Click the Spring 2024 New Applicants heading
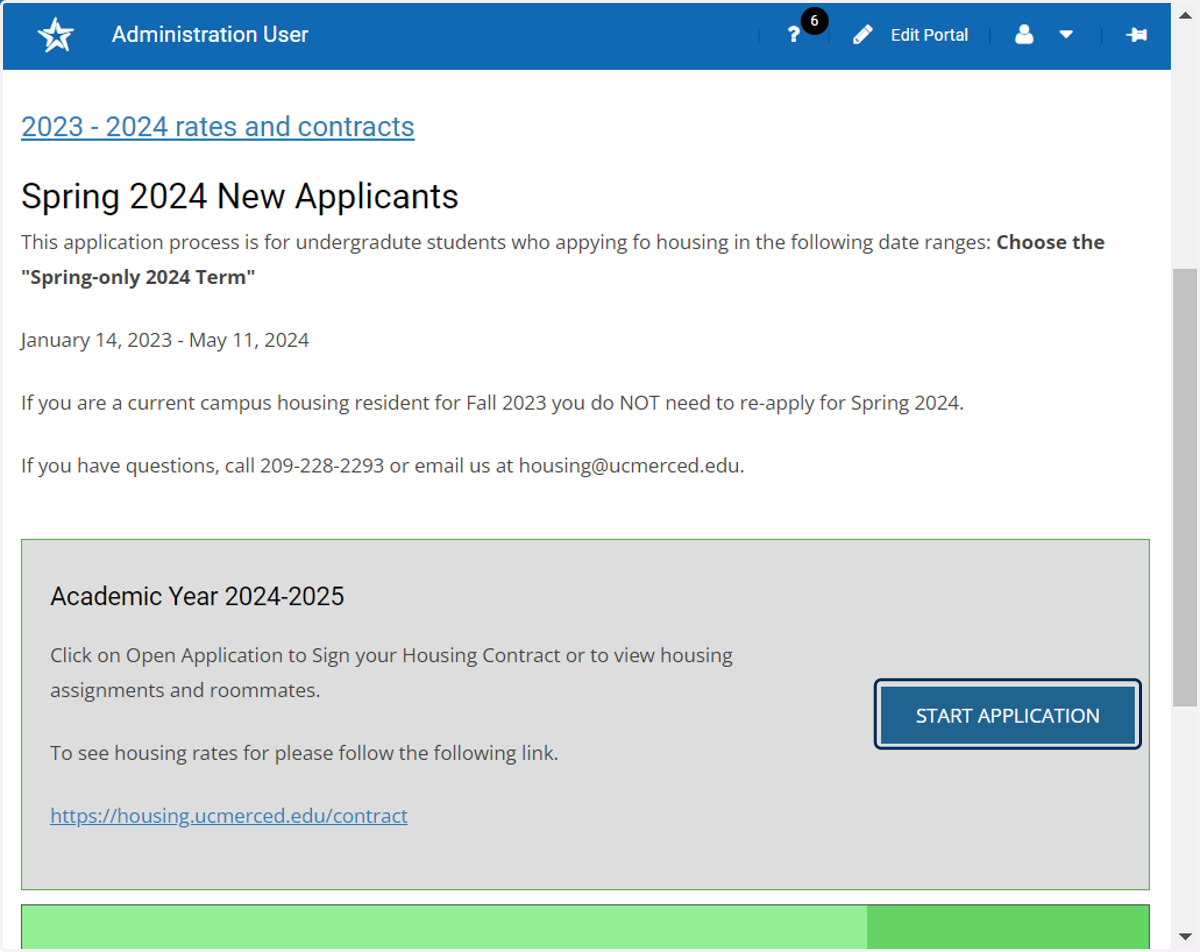The height and width of the screenshot is (952, 1200). 240,196
